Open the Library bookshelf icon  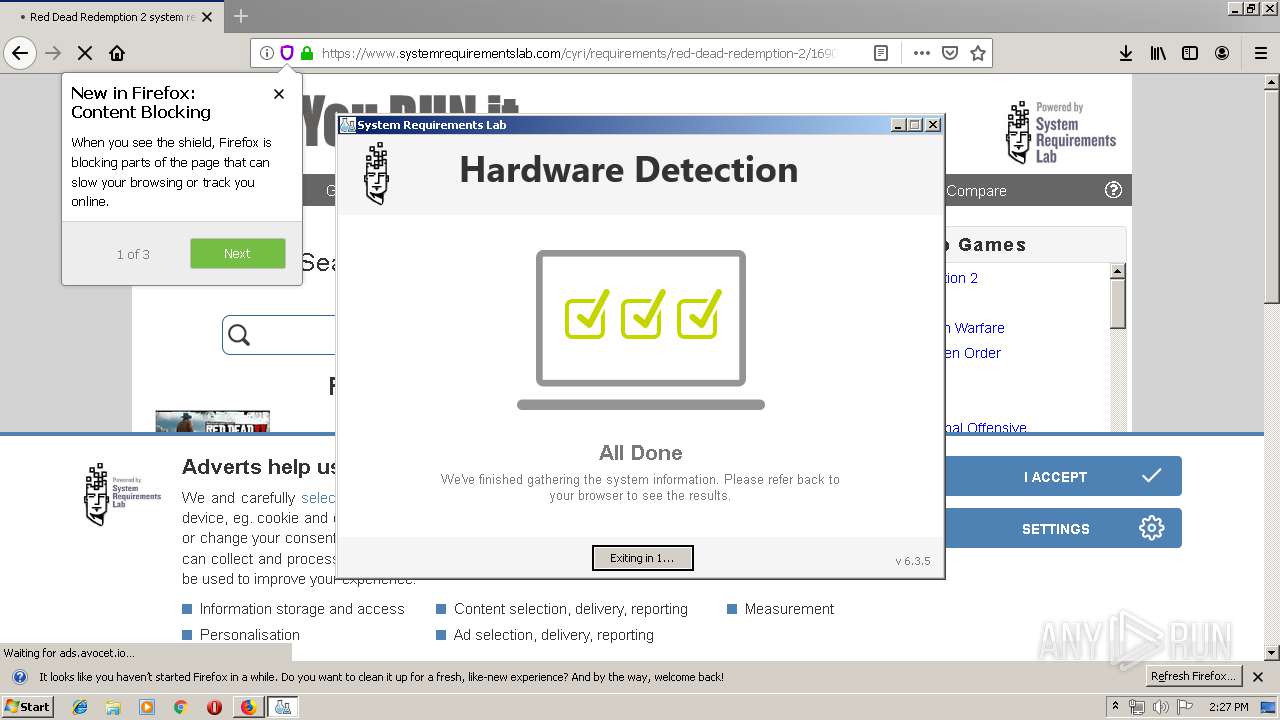point(1158,53)
